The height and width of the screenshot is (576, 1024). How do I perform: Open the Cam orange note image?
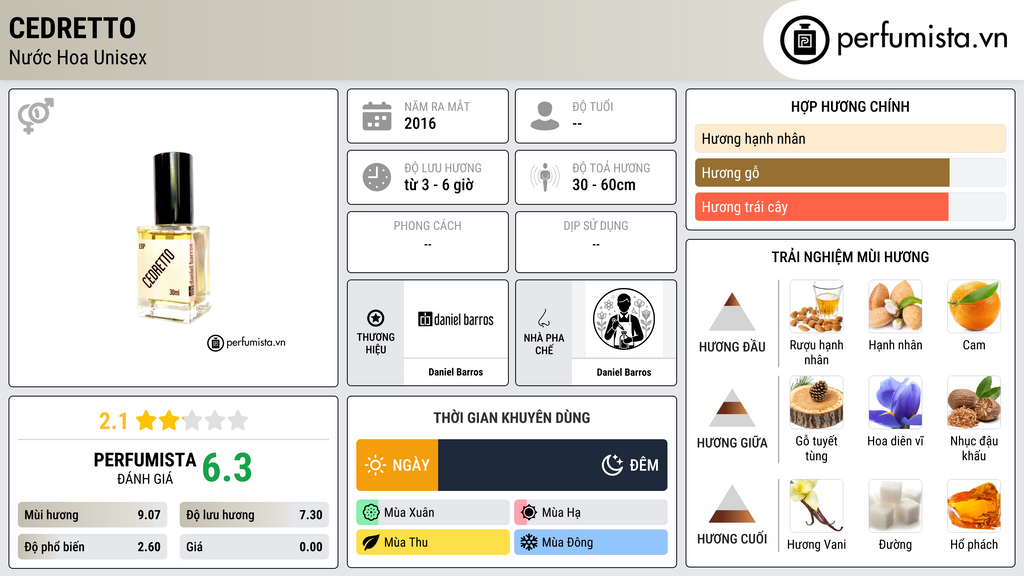974,306
